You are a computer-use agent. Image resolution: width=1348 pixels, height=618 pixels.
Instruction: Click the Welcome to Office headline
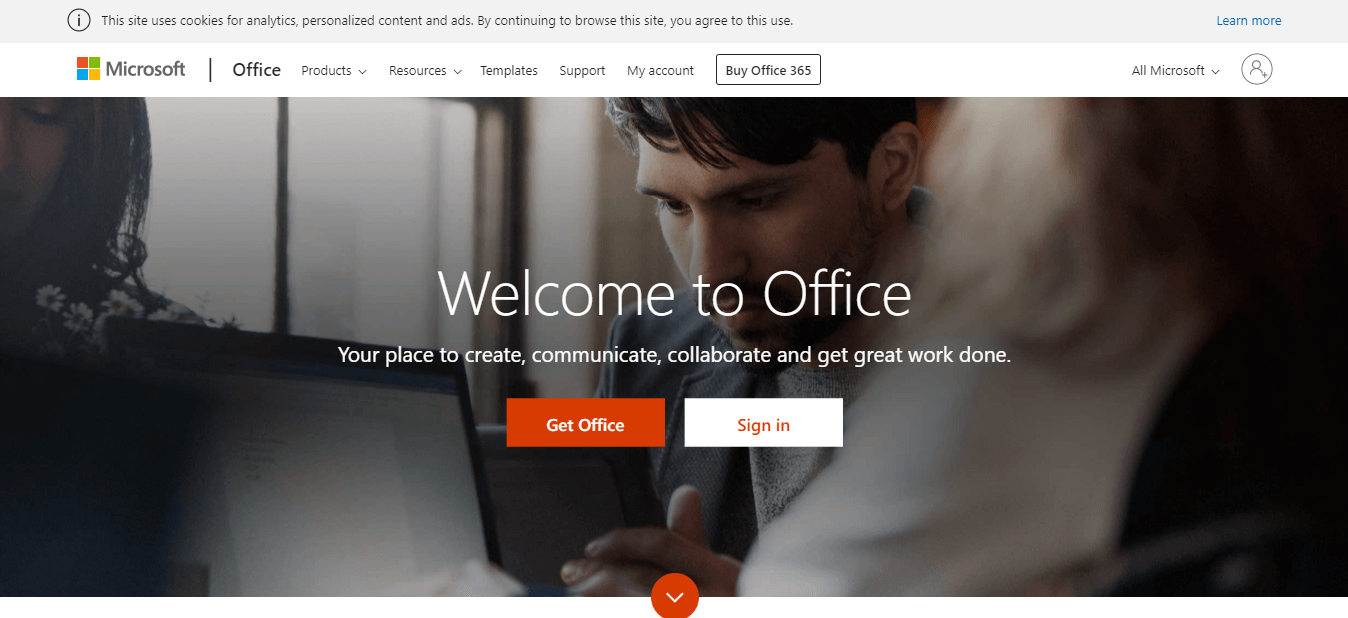click(674, 294)
